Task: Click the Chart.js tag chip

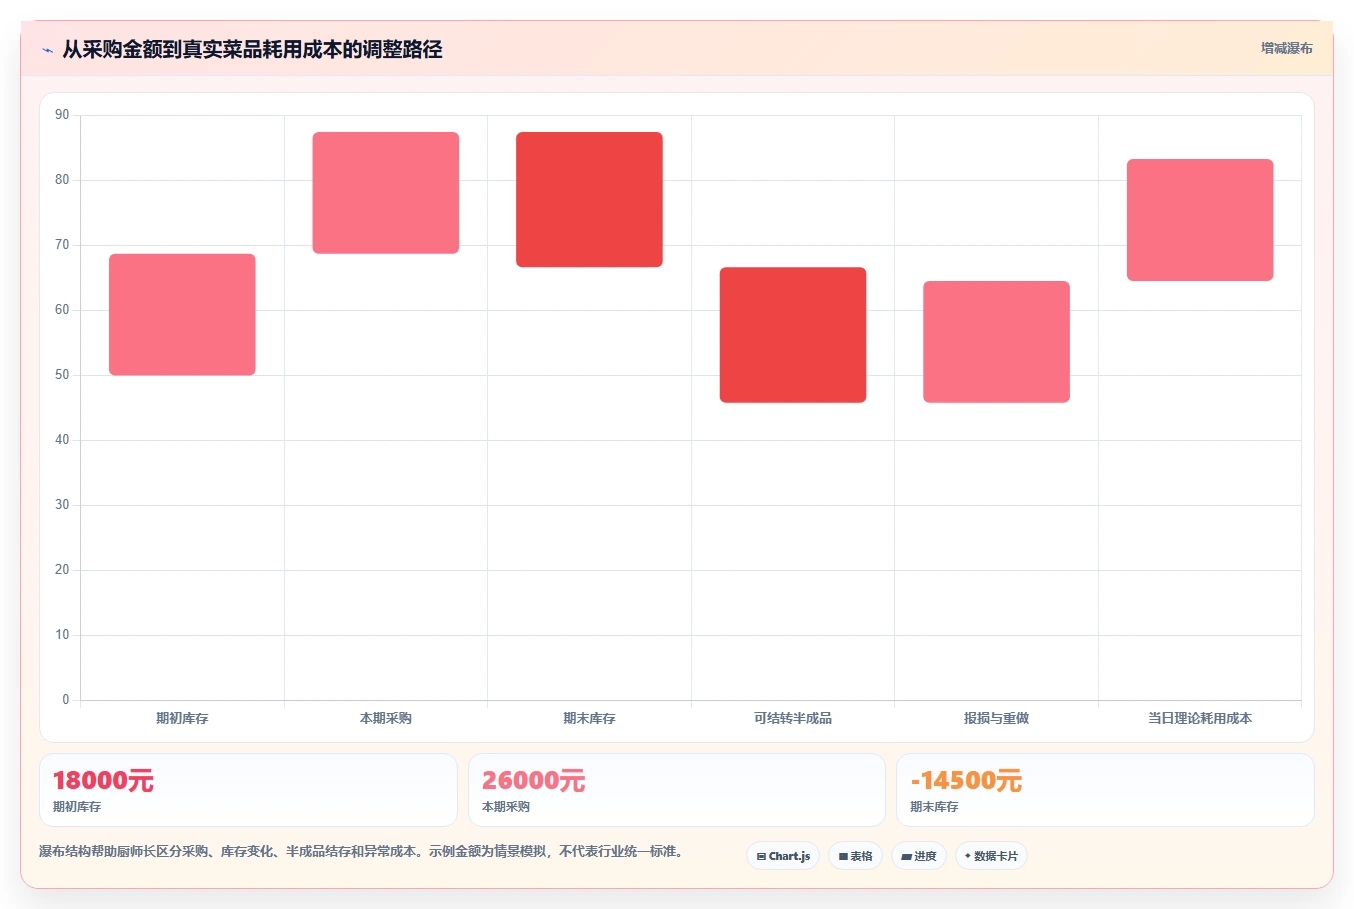Action: tap(783, 856)
